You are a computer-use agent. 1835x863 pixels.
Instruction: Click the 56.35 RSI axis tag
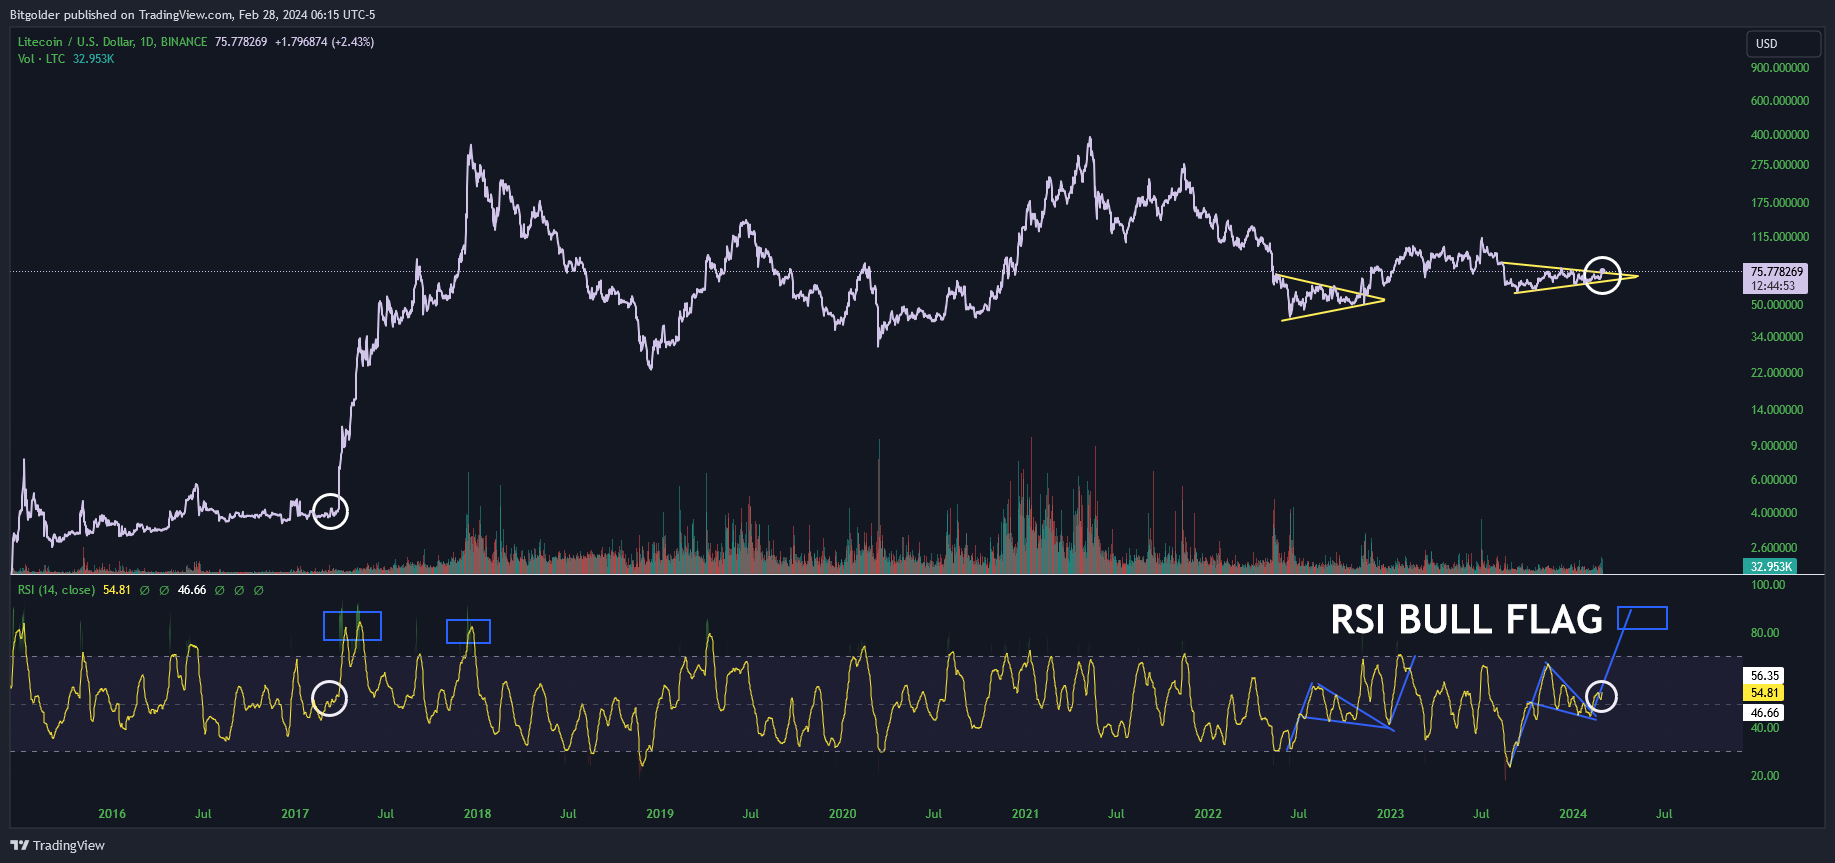coord(1765,676)
